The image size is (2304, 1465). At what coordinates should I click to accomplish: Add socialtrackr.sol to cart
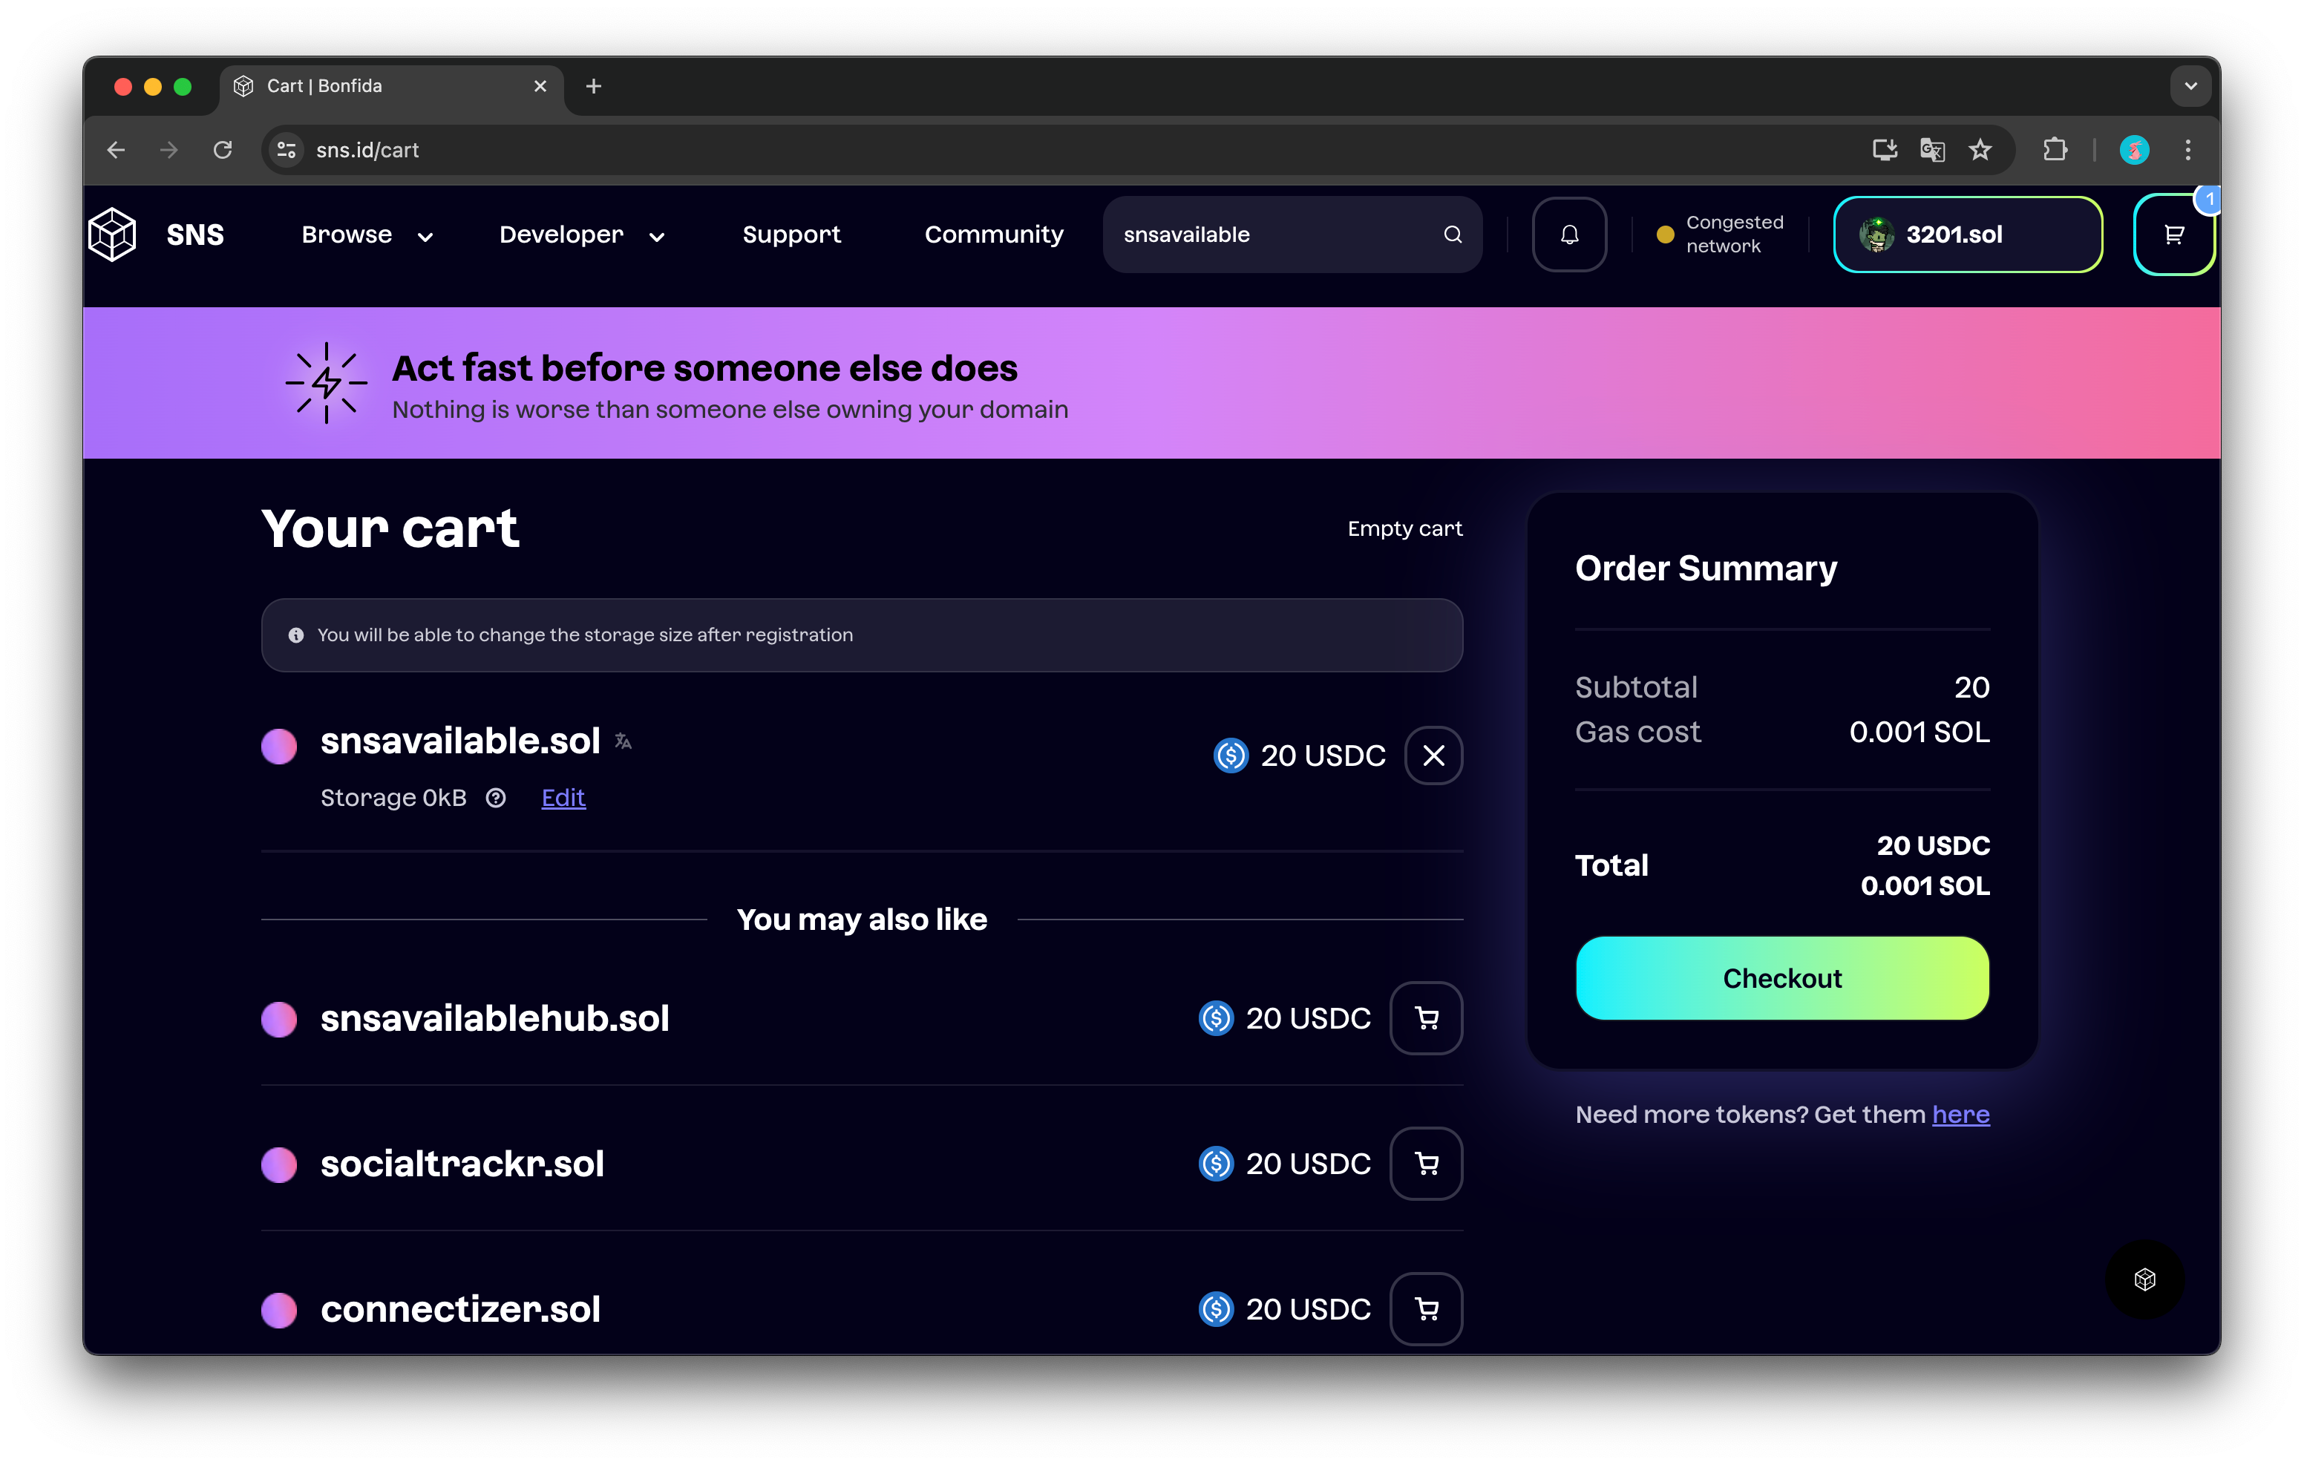coord(1426,1163)
